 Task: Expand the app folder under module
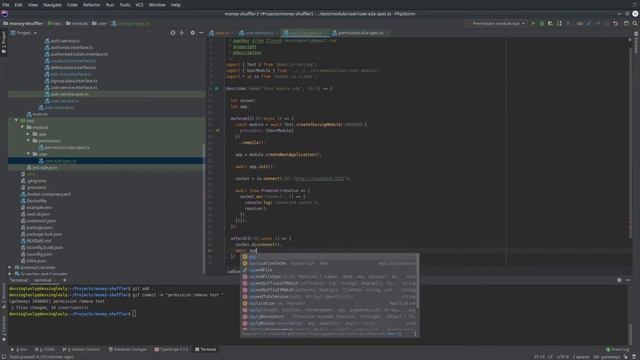pos(29,134)
